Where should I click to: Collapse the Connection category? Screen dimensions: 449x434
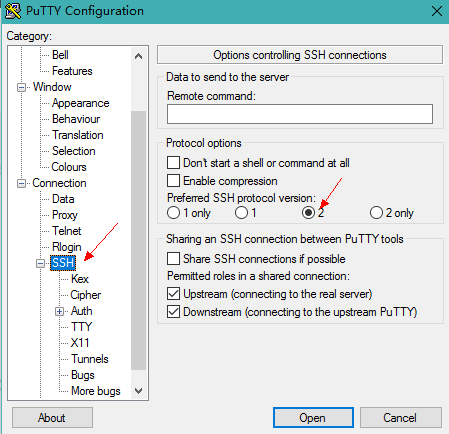[x=21, y=184]
